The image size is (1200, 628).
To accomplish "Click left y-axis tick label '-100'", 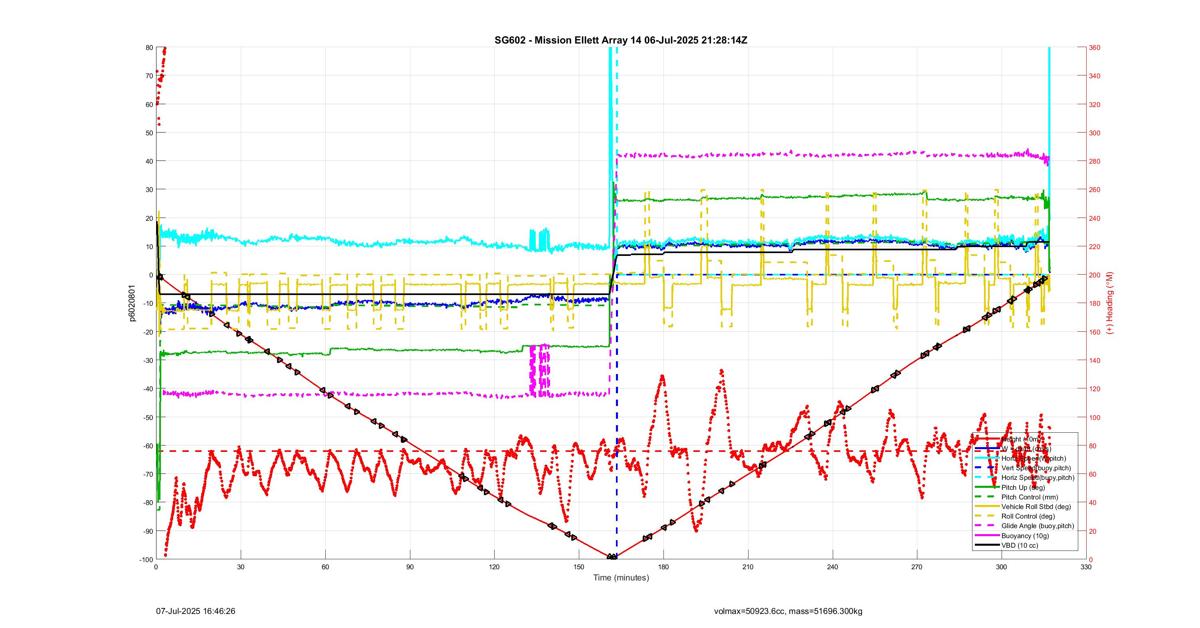I will pyautogui.click(x=145, y=559).
